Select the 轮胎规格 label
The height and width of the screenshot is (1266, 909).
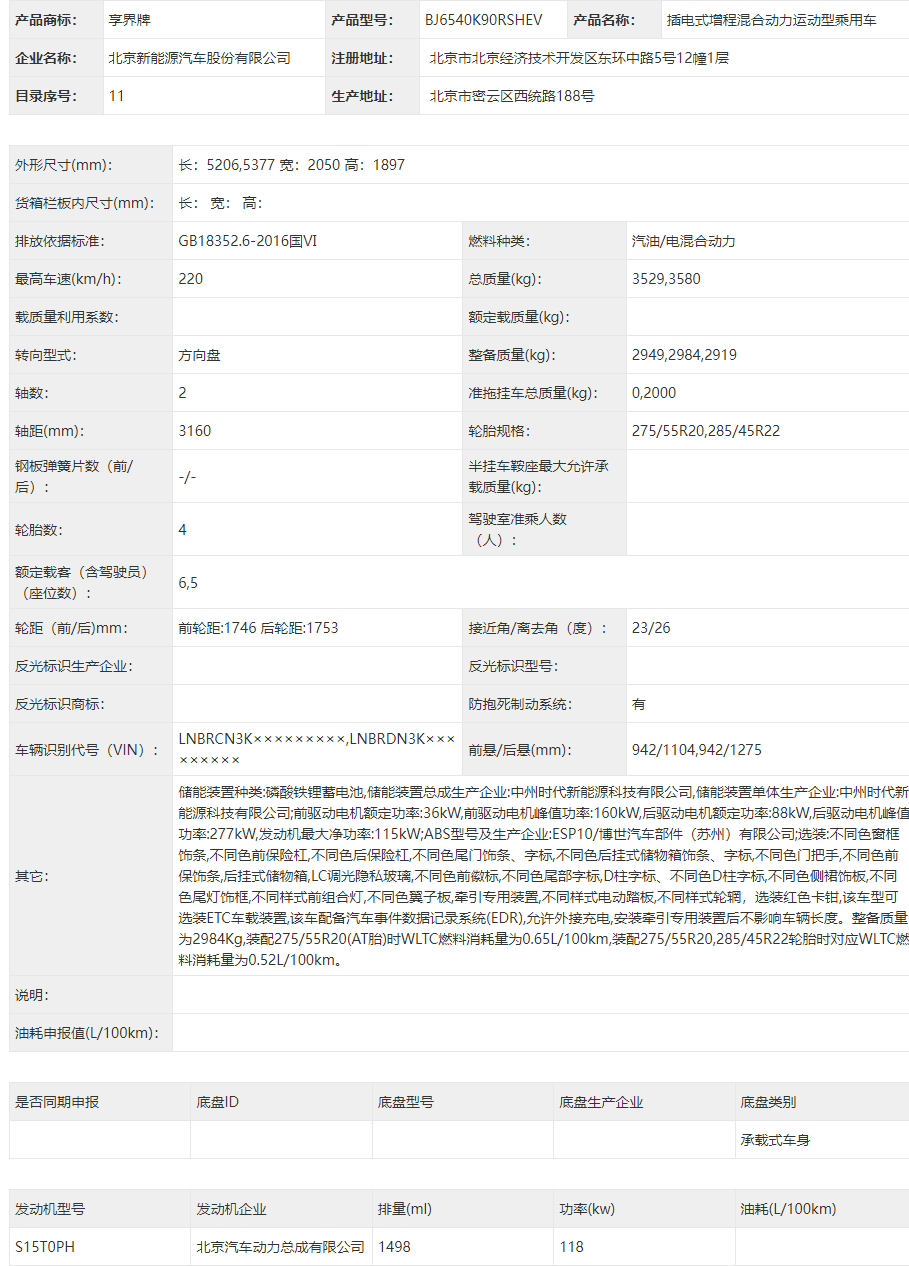(x=499, y=431)
